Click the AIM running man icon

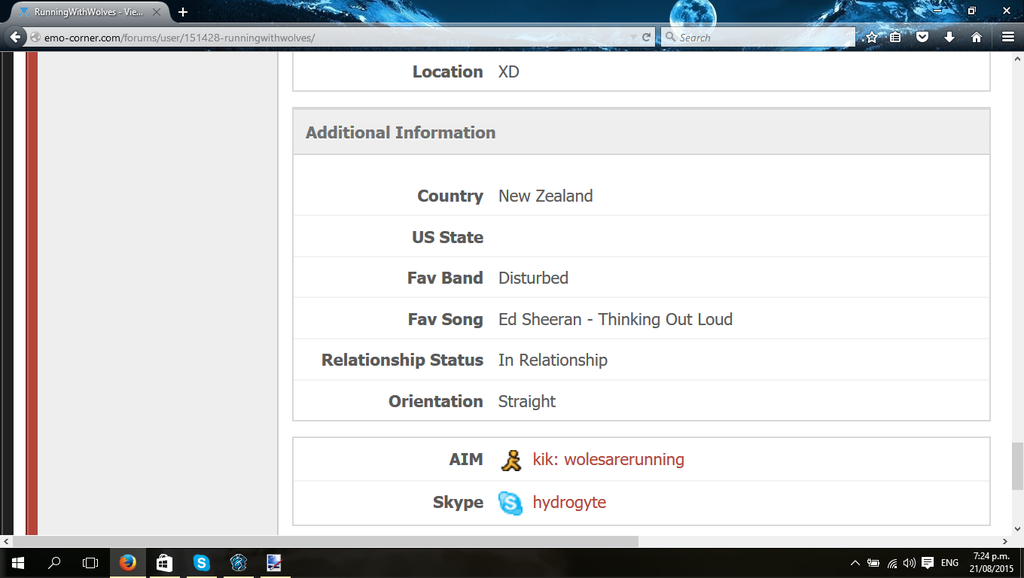point(510,460)
